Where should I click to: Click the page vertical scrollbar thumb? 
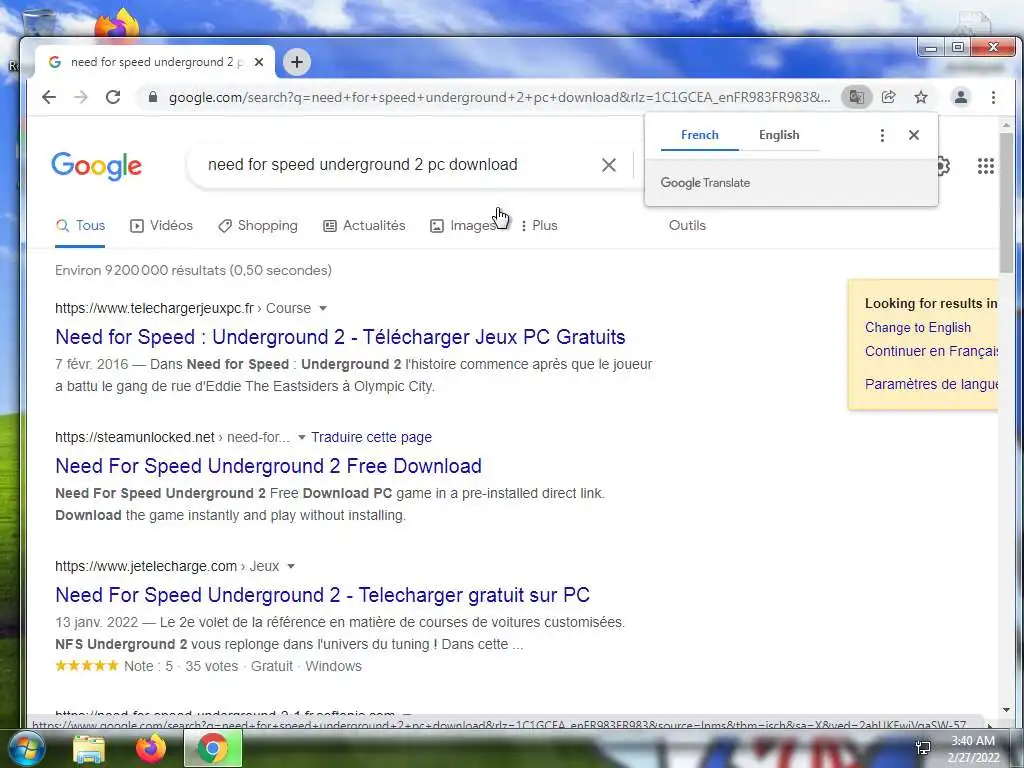[1006, 203]
